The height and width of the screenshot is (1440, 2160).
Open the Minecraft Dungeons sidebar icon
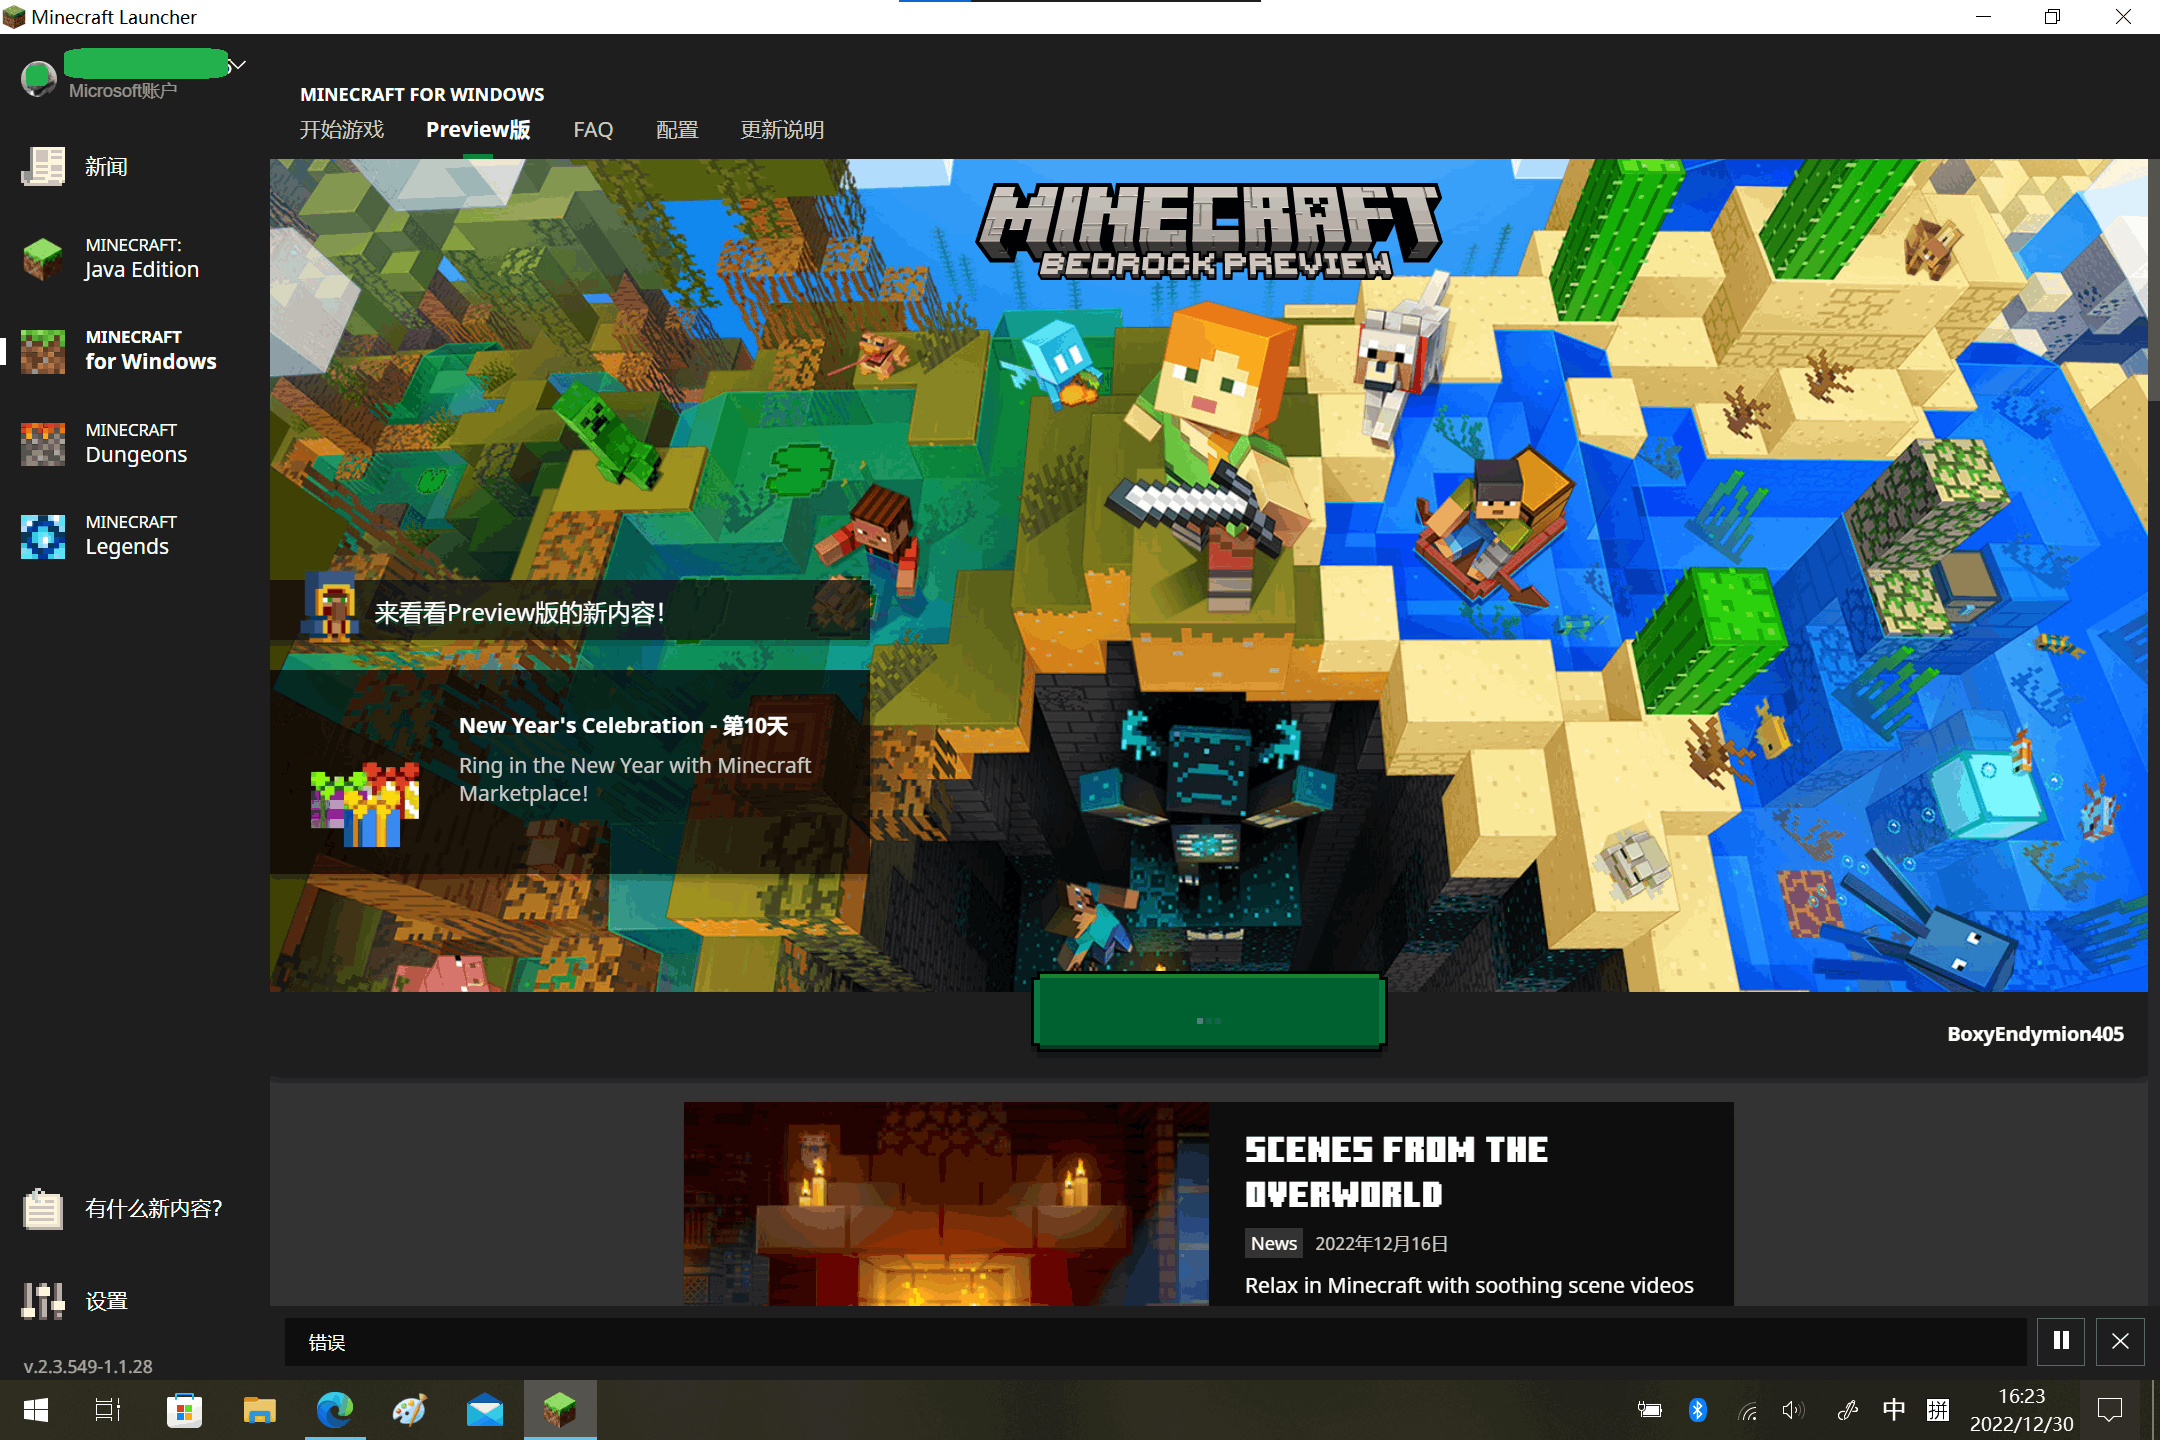tap(43, 444)
